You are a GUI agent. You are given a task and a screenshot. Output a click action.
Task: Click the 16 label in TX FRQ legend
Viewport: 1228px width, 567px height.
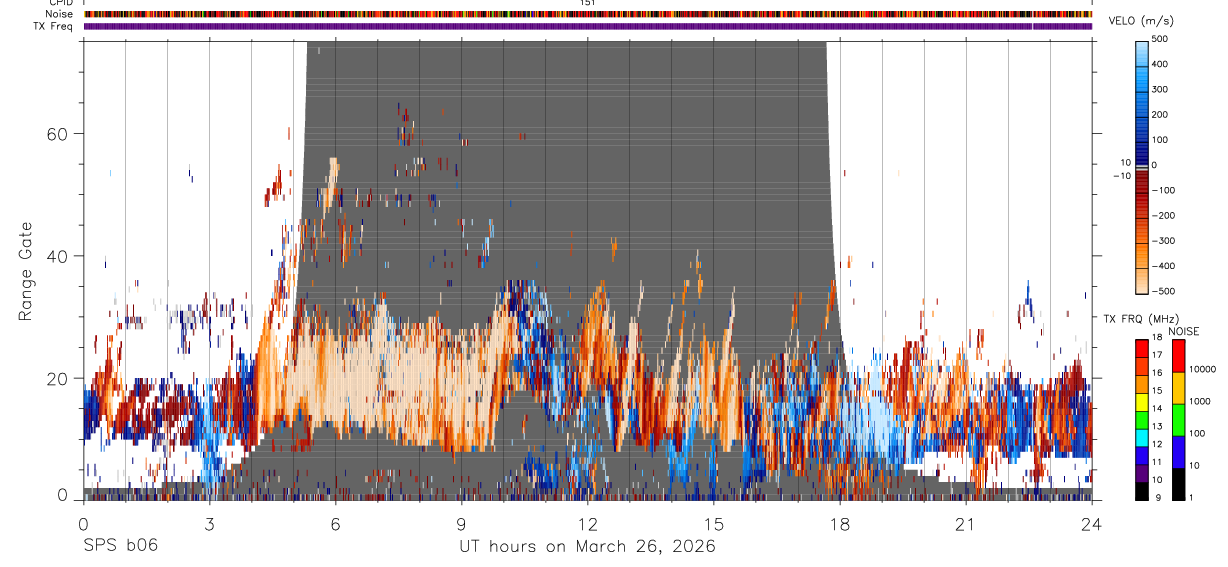tap(1157, 373)
